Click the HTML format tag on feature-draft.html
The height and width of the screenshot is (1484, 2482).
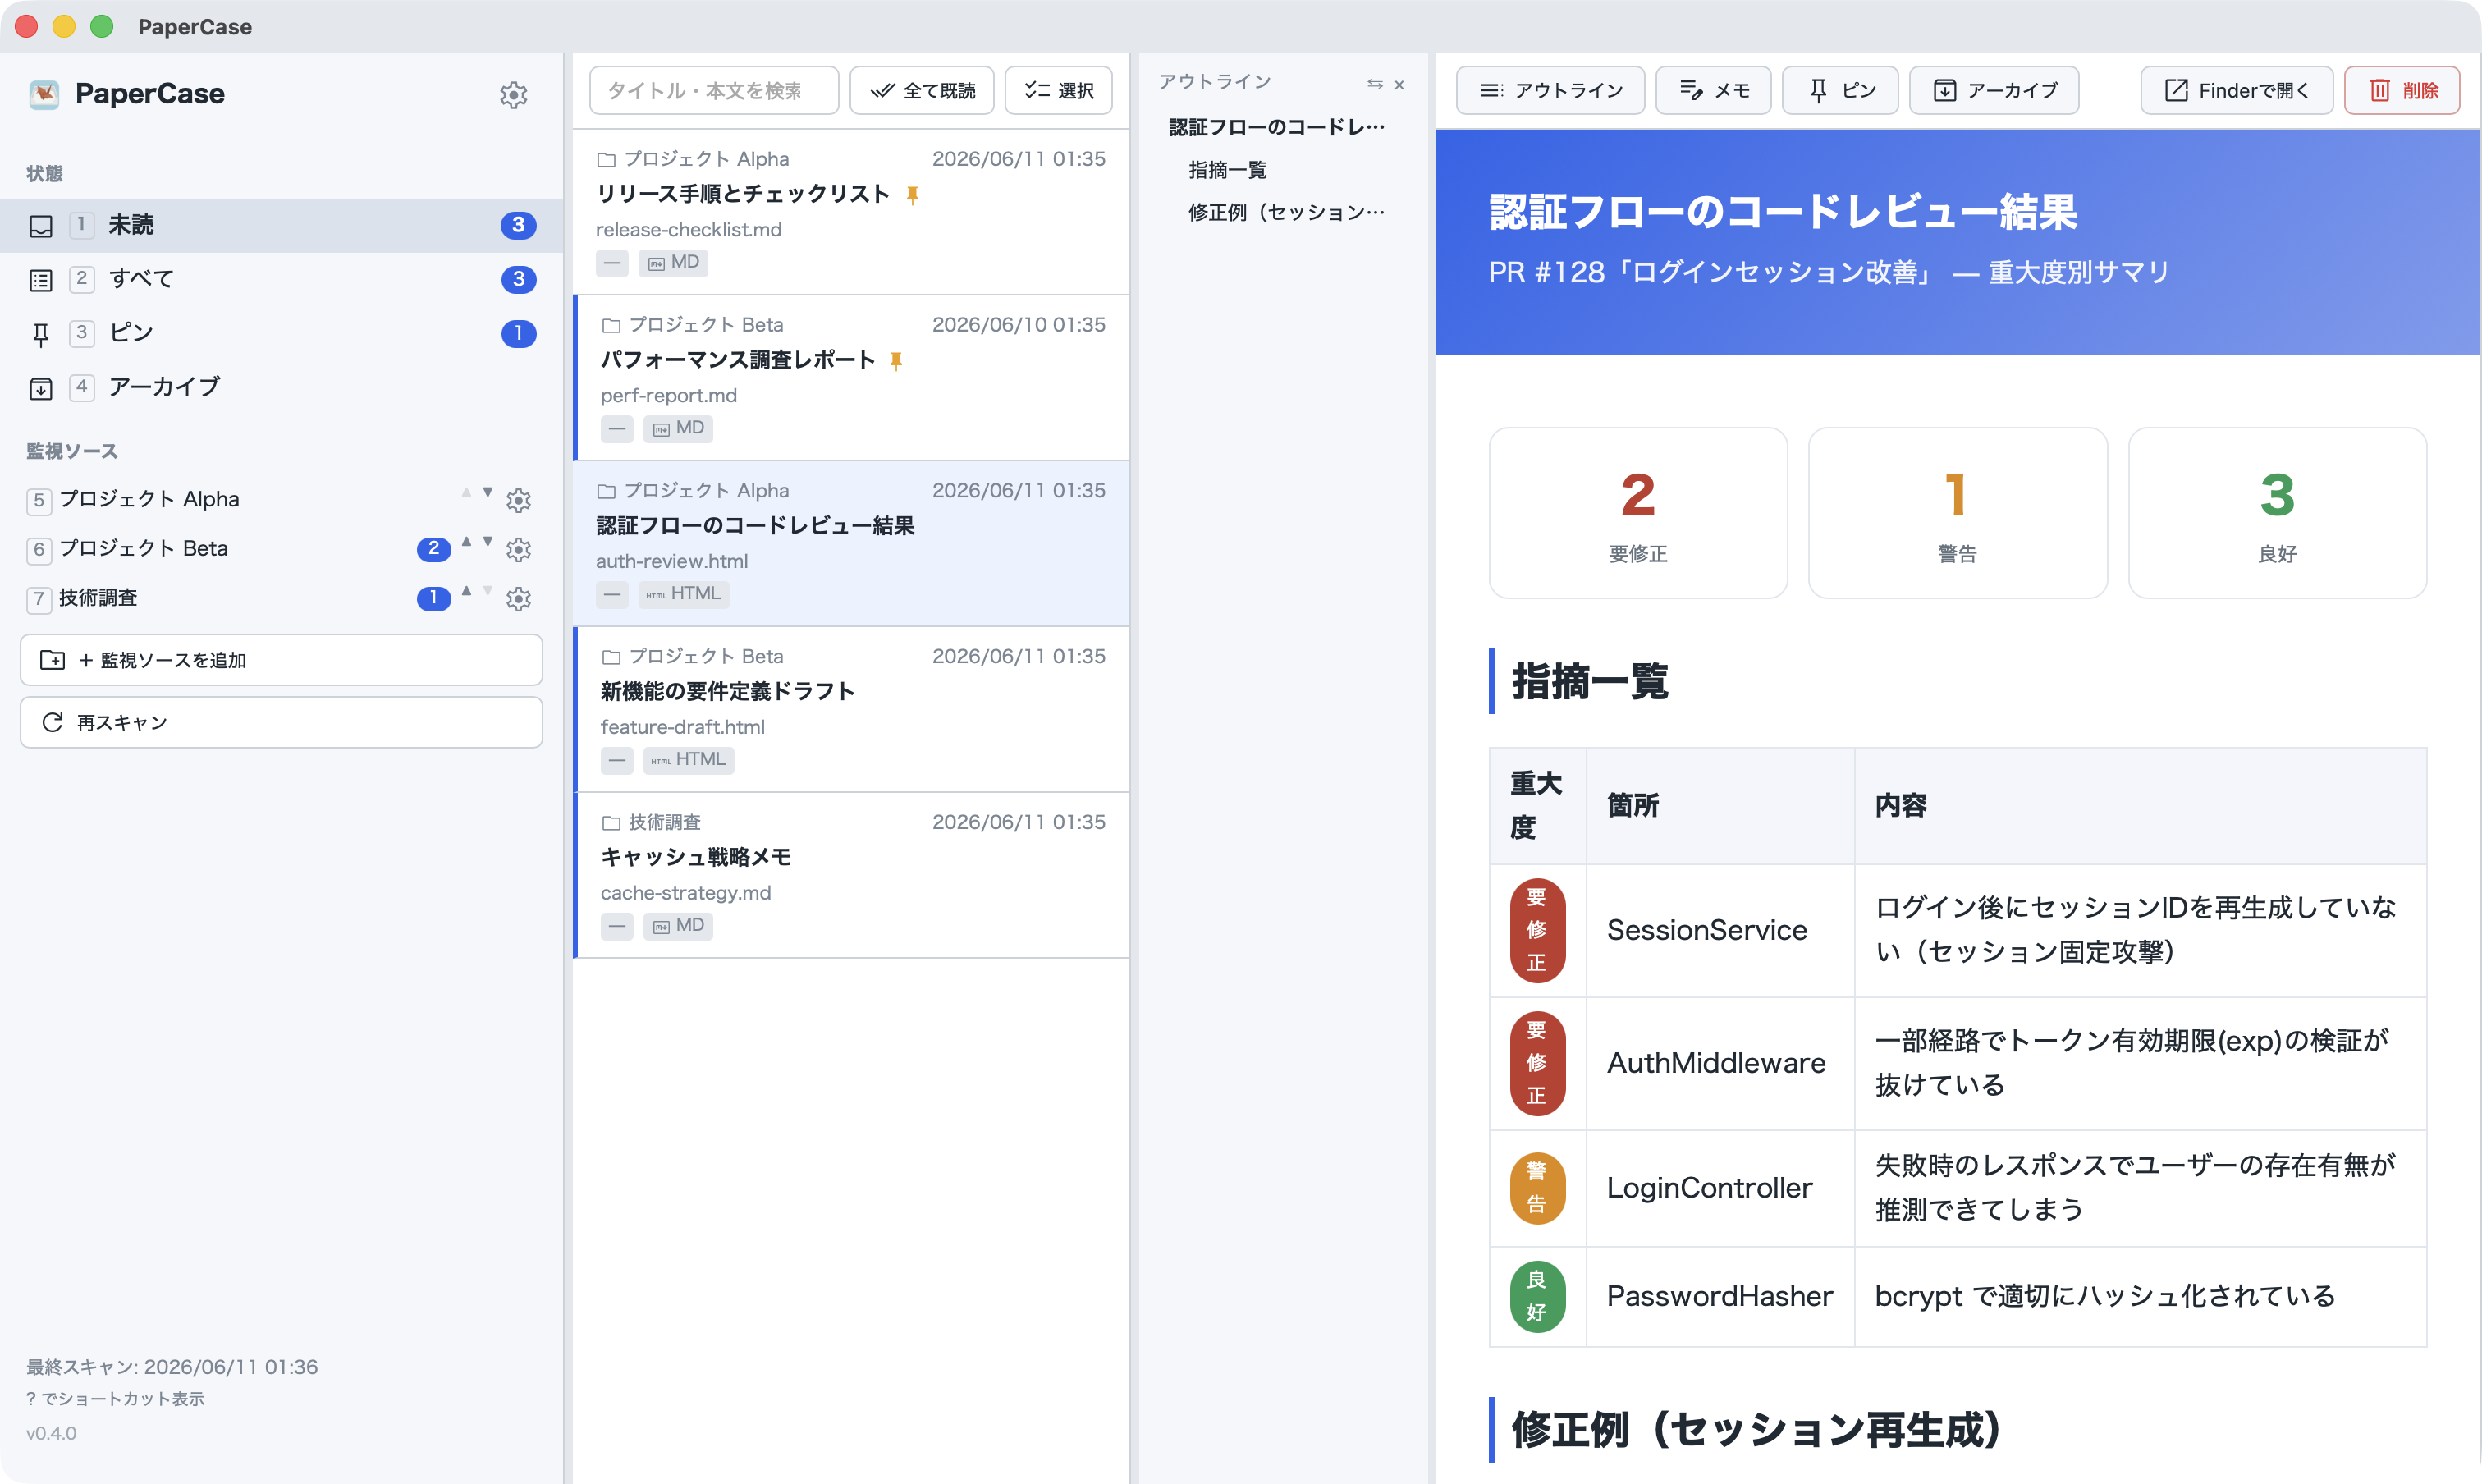pyautogui.click(x=688, y=760)
